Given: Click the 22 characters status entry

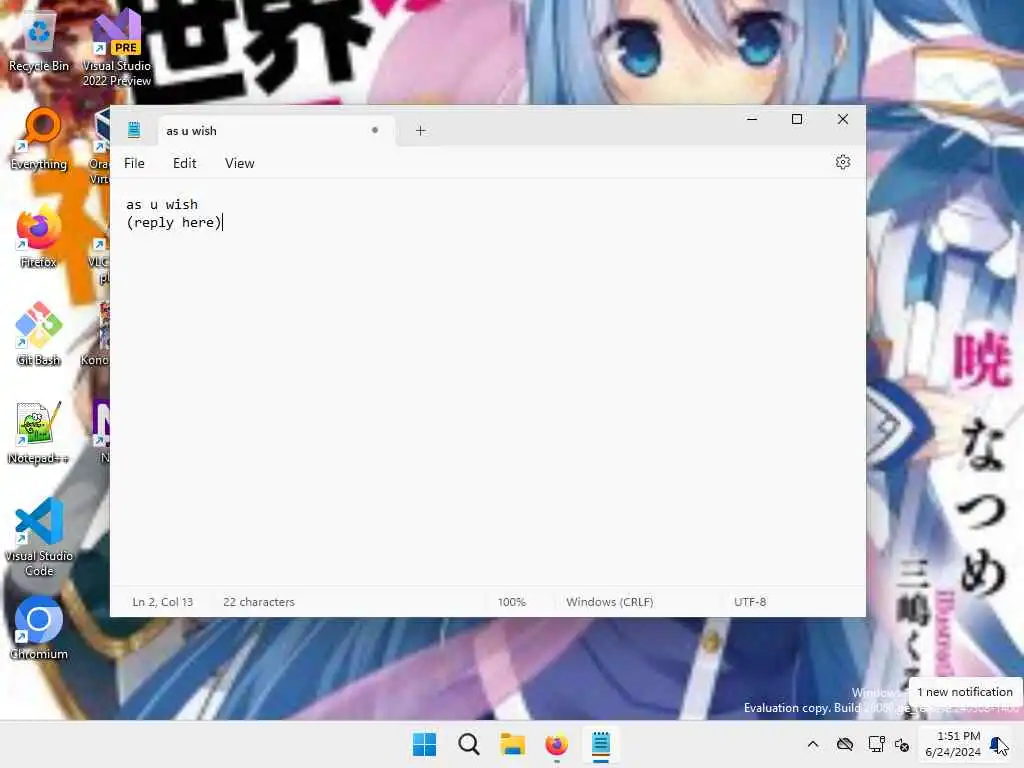Looking at the screenshot, I should click(x=259, y=601).
